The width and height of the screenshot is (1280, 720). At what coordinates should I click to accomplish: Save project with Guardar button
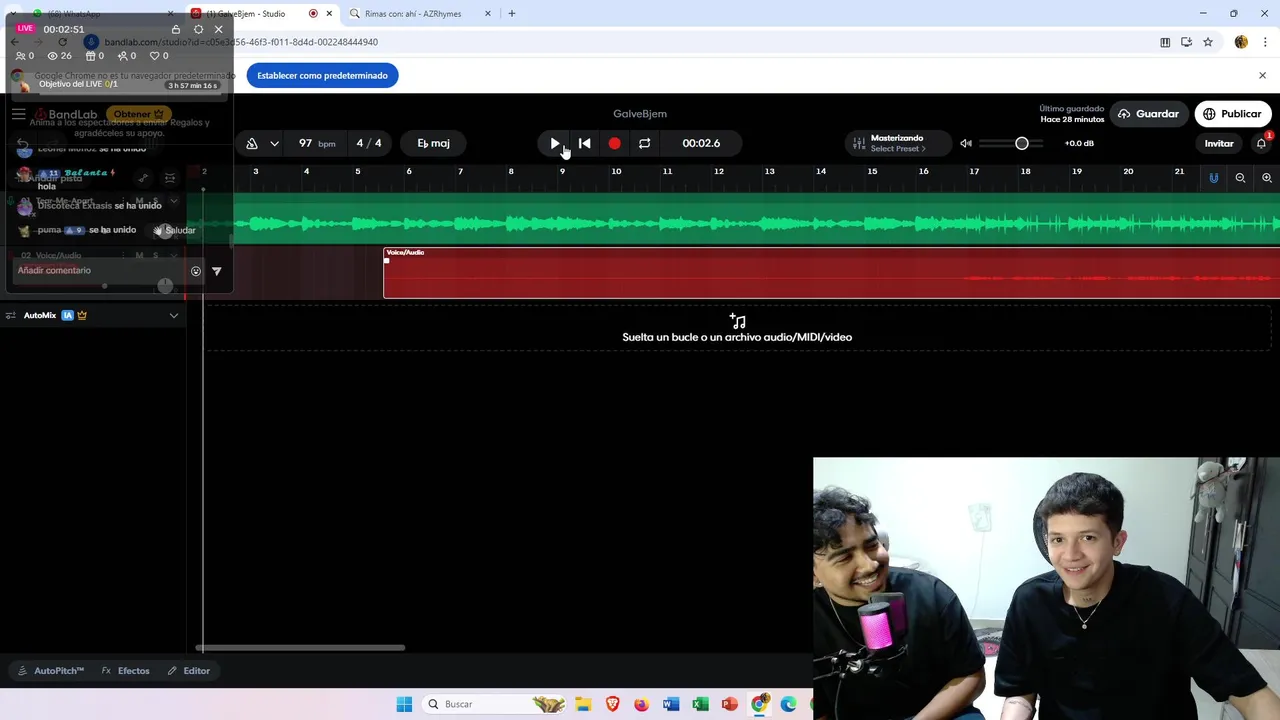point(1149,114)
